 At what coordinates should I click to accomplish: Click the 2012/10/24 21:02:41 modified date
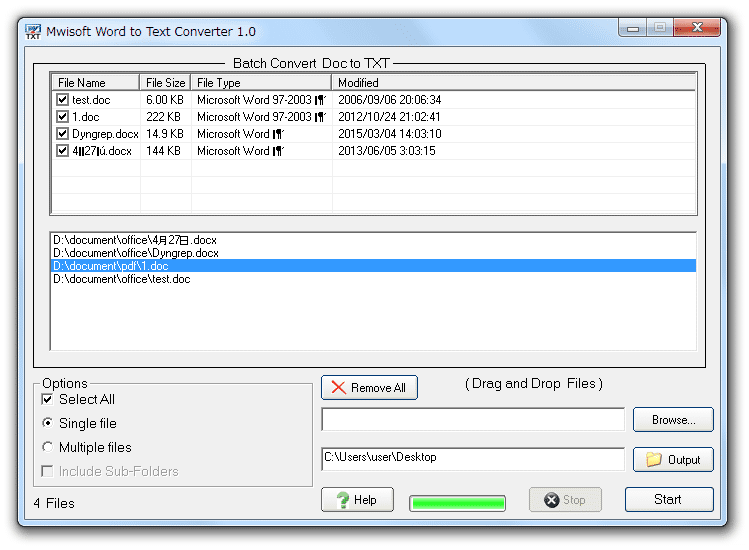coord(389,117)
